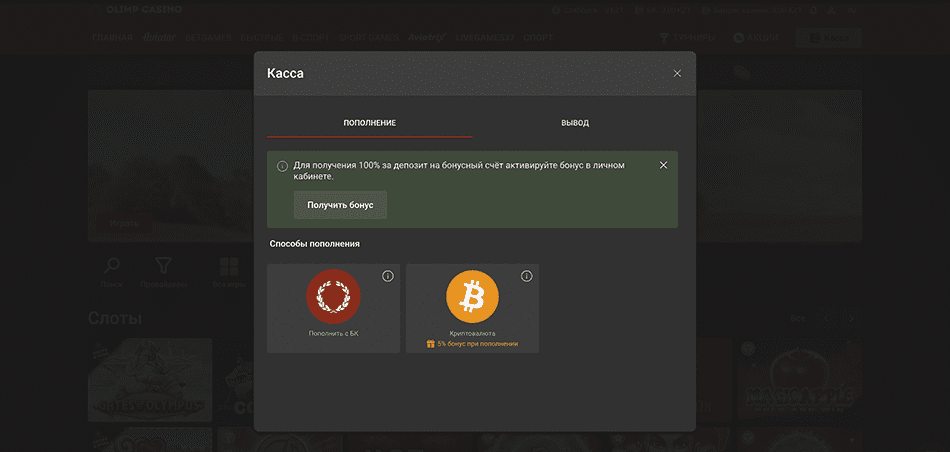Click the Баланс казино indicator

tap(751, 10)
